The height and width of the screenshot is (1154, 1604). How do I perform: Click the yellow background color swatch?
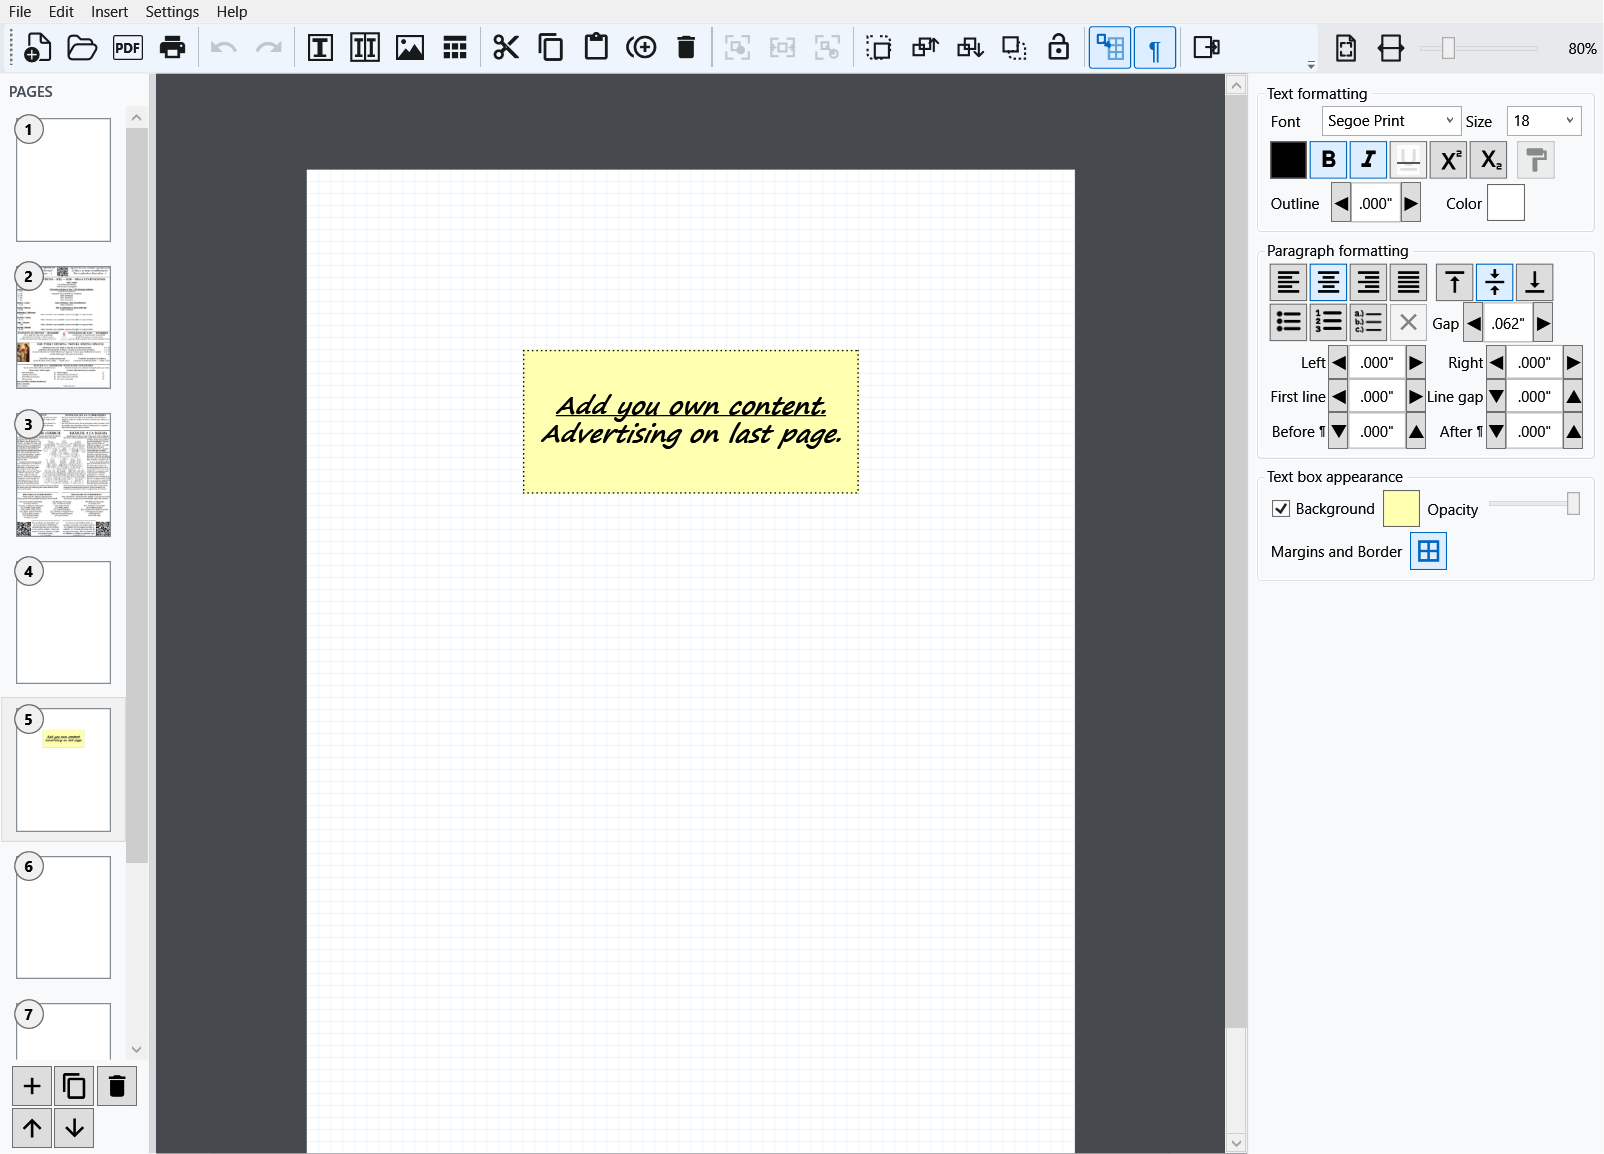pyautogui.click(x=1401, y=509)
